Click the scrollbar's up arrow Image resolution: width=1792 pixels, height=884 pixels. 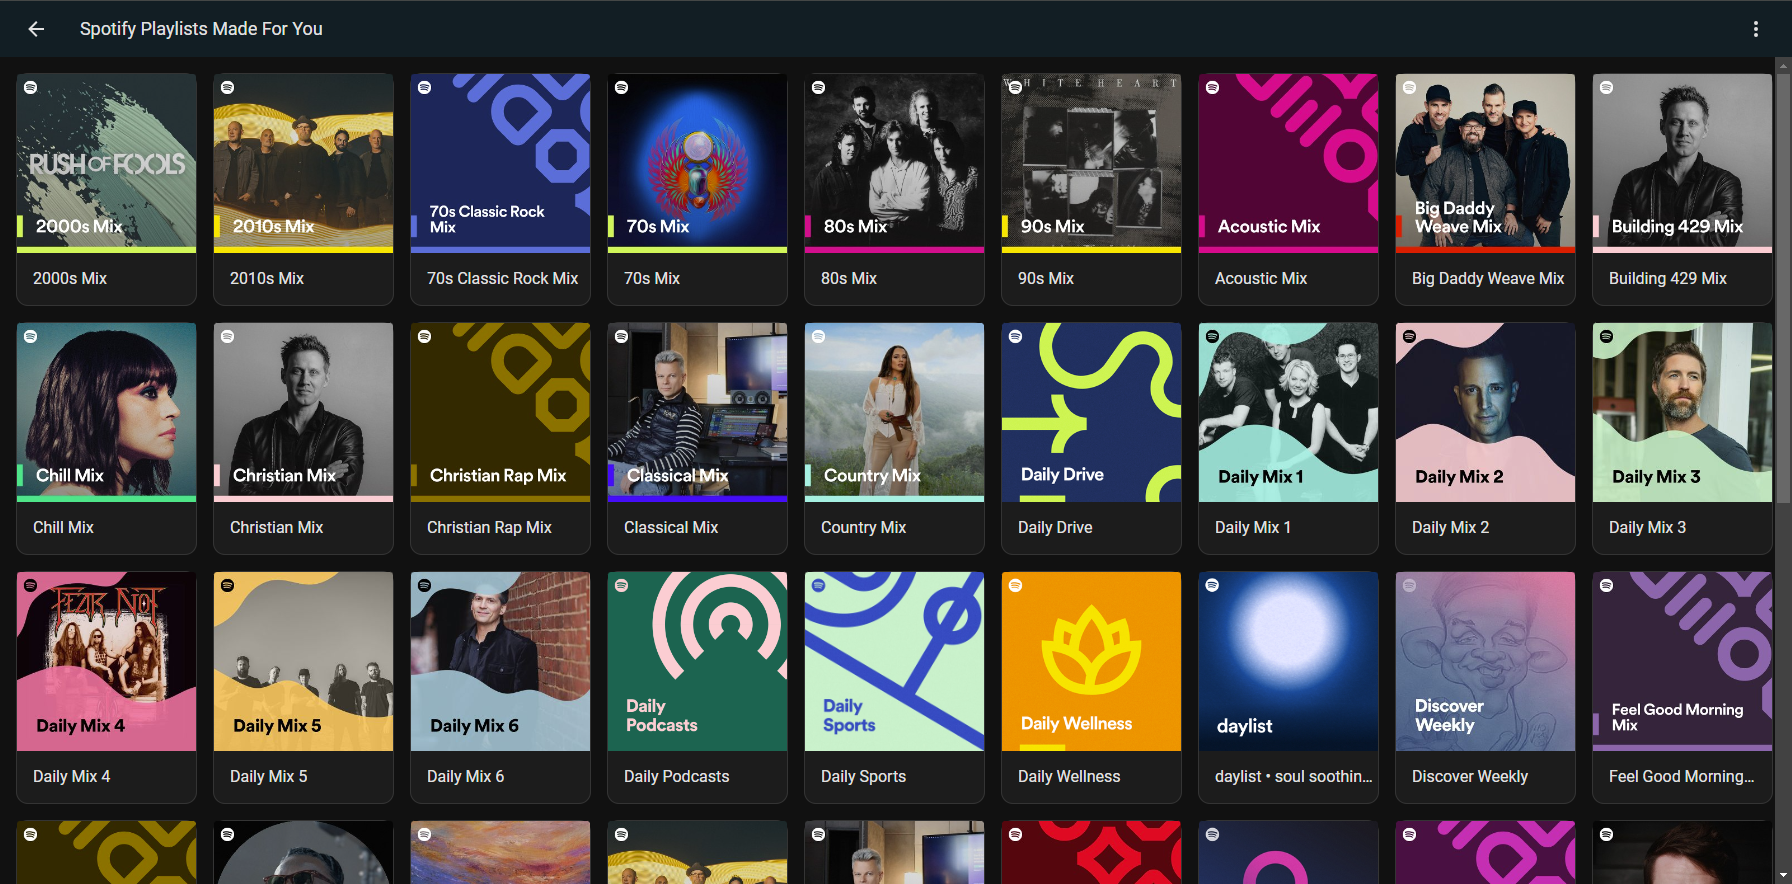click(1783, 65)
